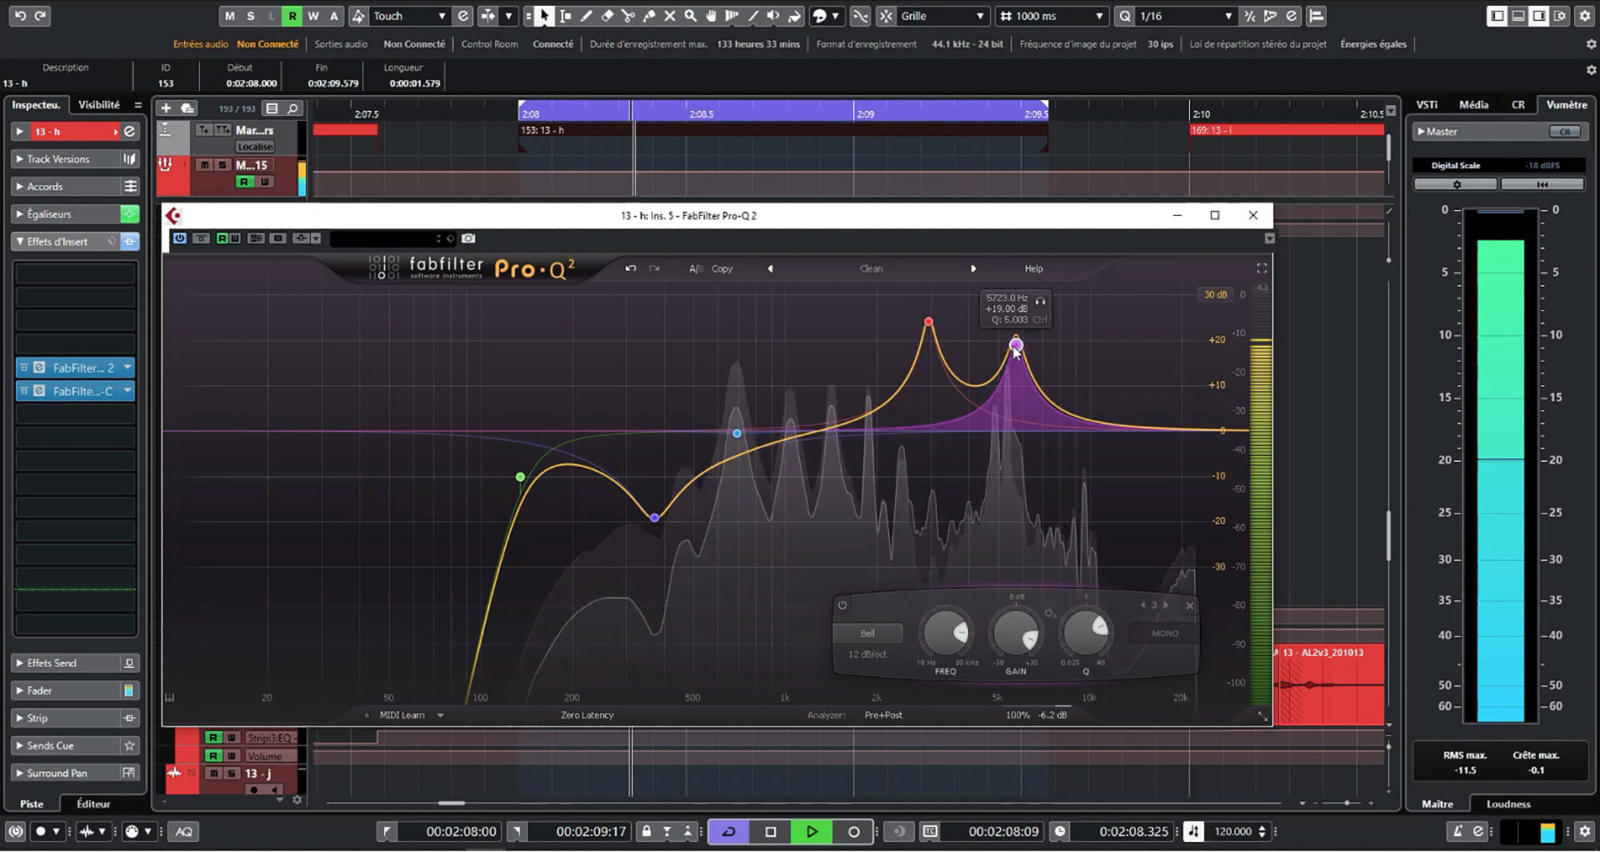The image size is (1600, 852).
Task: Select the Zoom magnifier tool
Action: 691,16
